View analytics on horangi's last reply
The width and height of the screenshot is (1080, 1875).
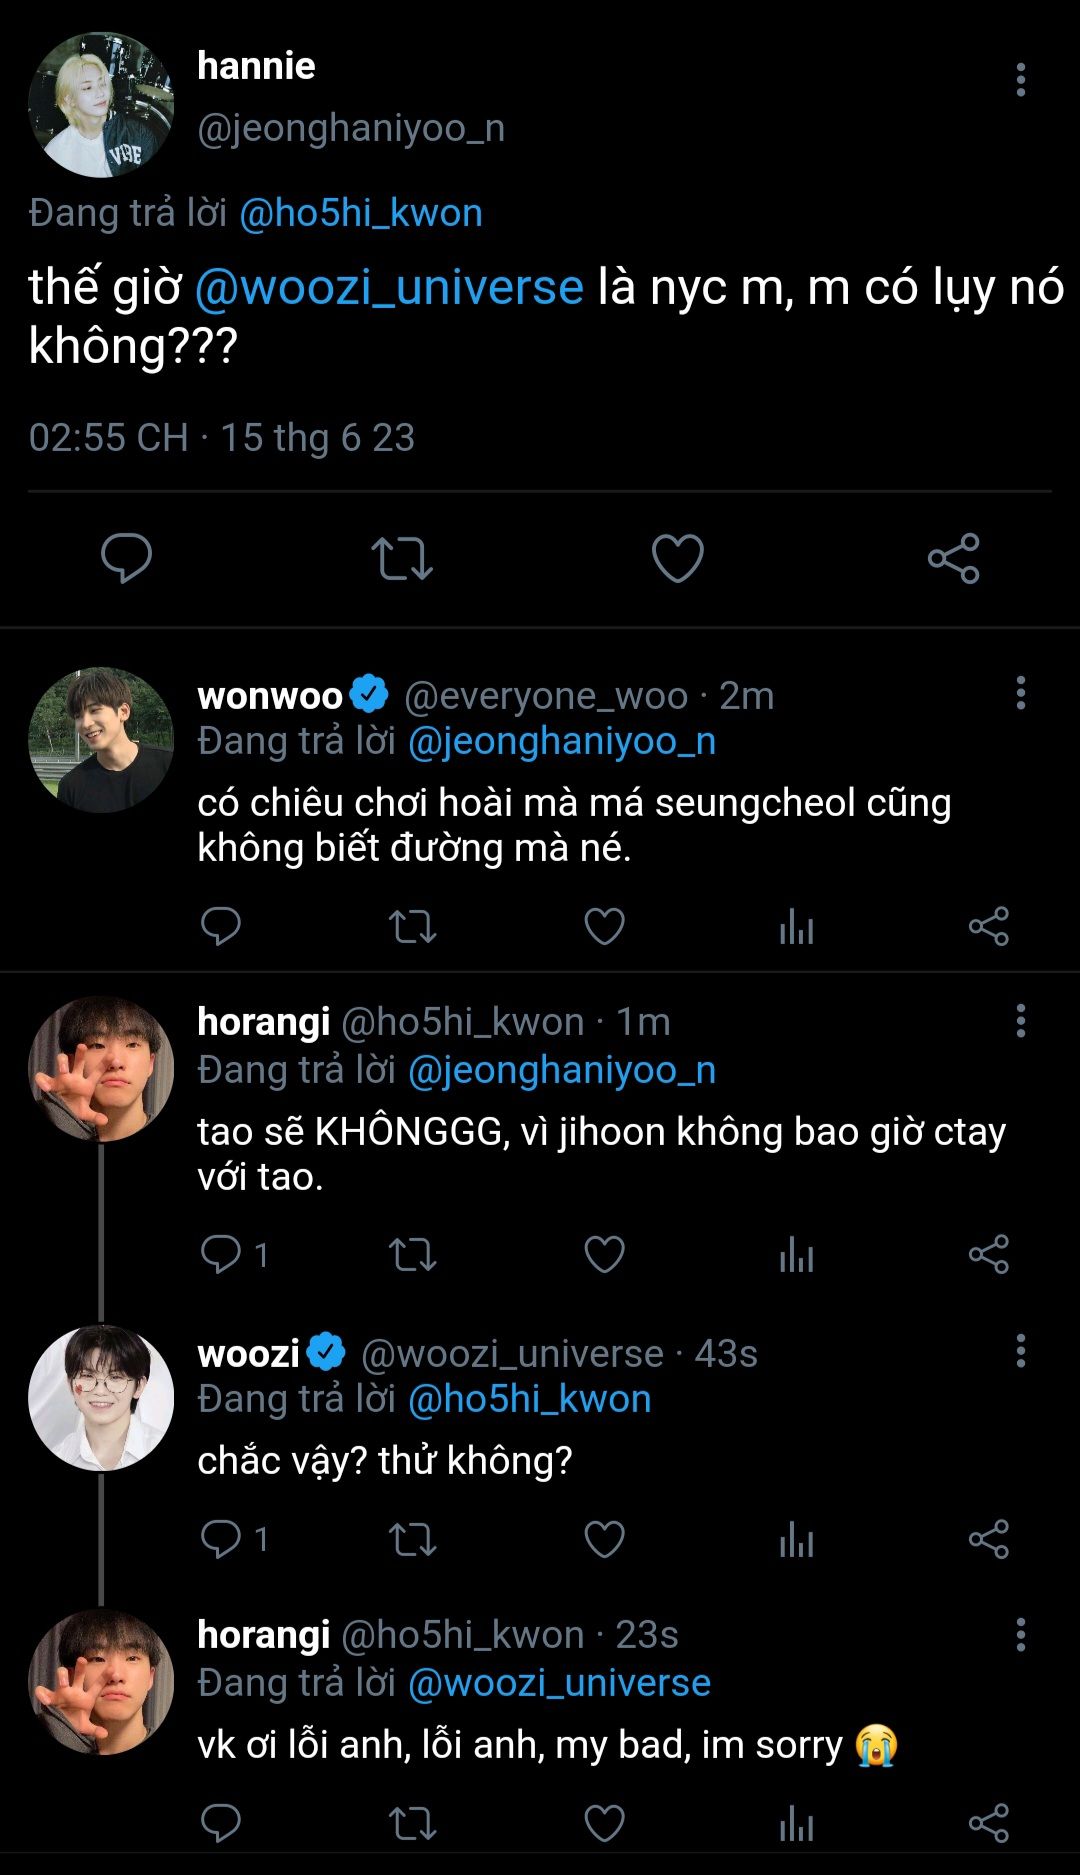point(796,1823)
